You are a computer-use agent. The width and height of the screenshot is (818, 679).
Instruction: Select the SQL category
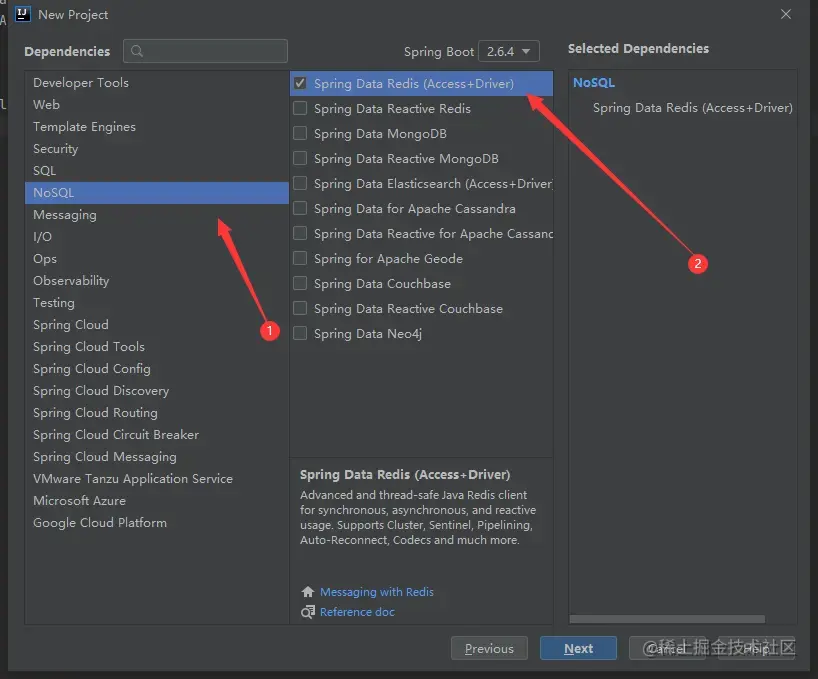coord(157,171)
